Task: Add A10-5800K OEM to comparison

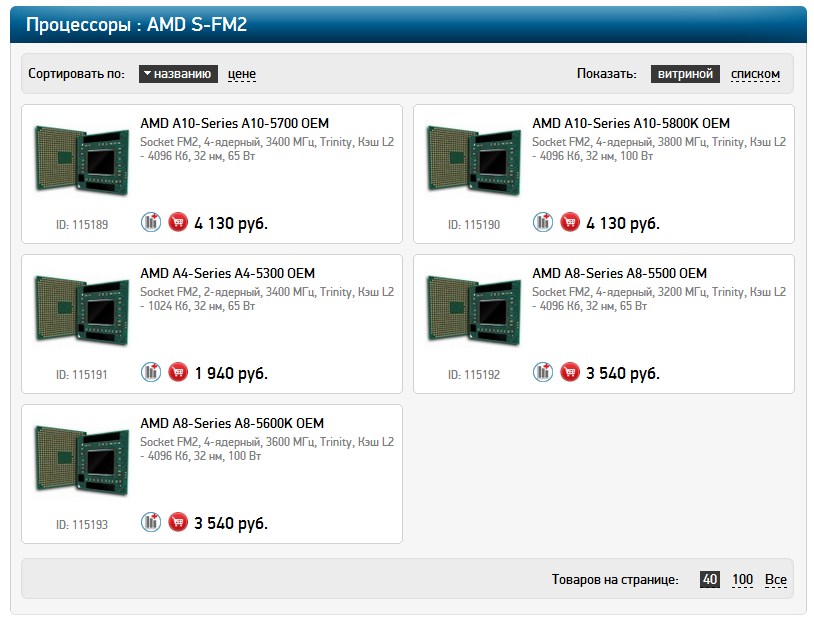Action: [x=543, y=222]
